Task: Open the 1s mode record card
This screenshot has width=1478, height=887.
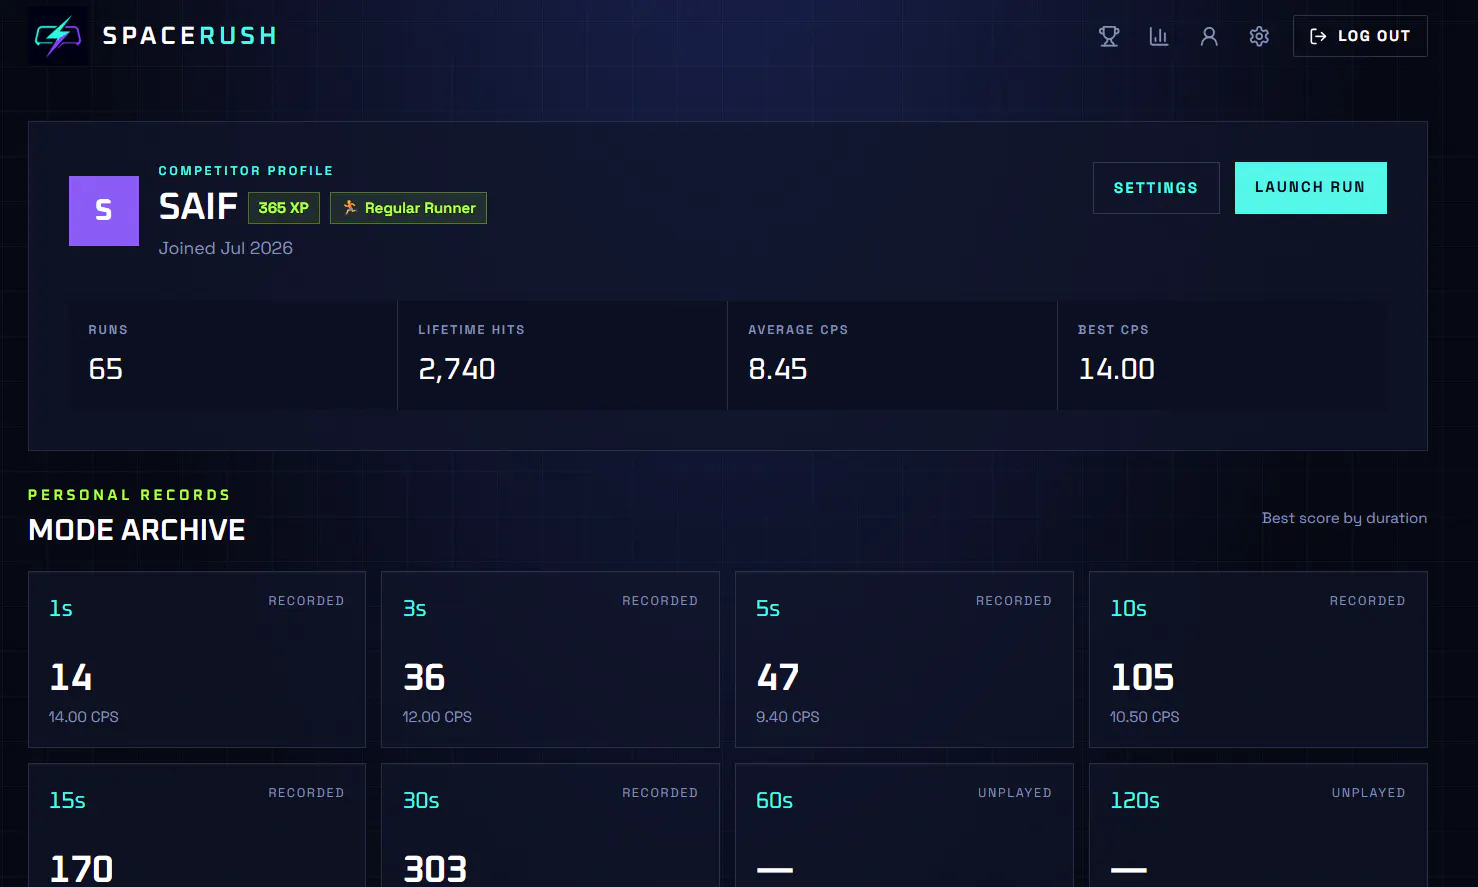Action: tap(197, 660)
